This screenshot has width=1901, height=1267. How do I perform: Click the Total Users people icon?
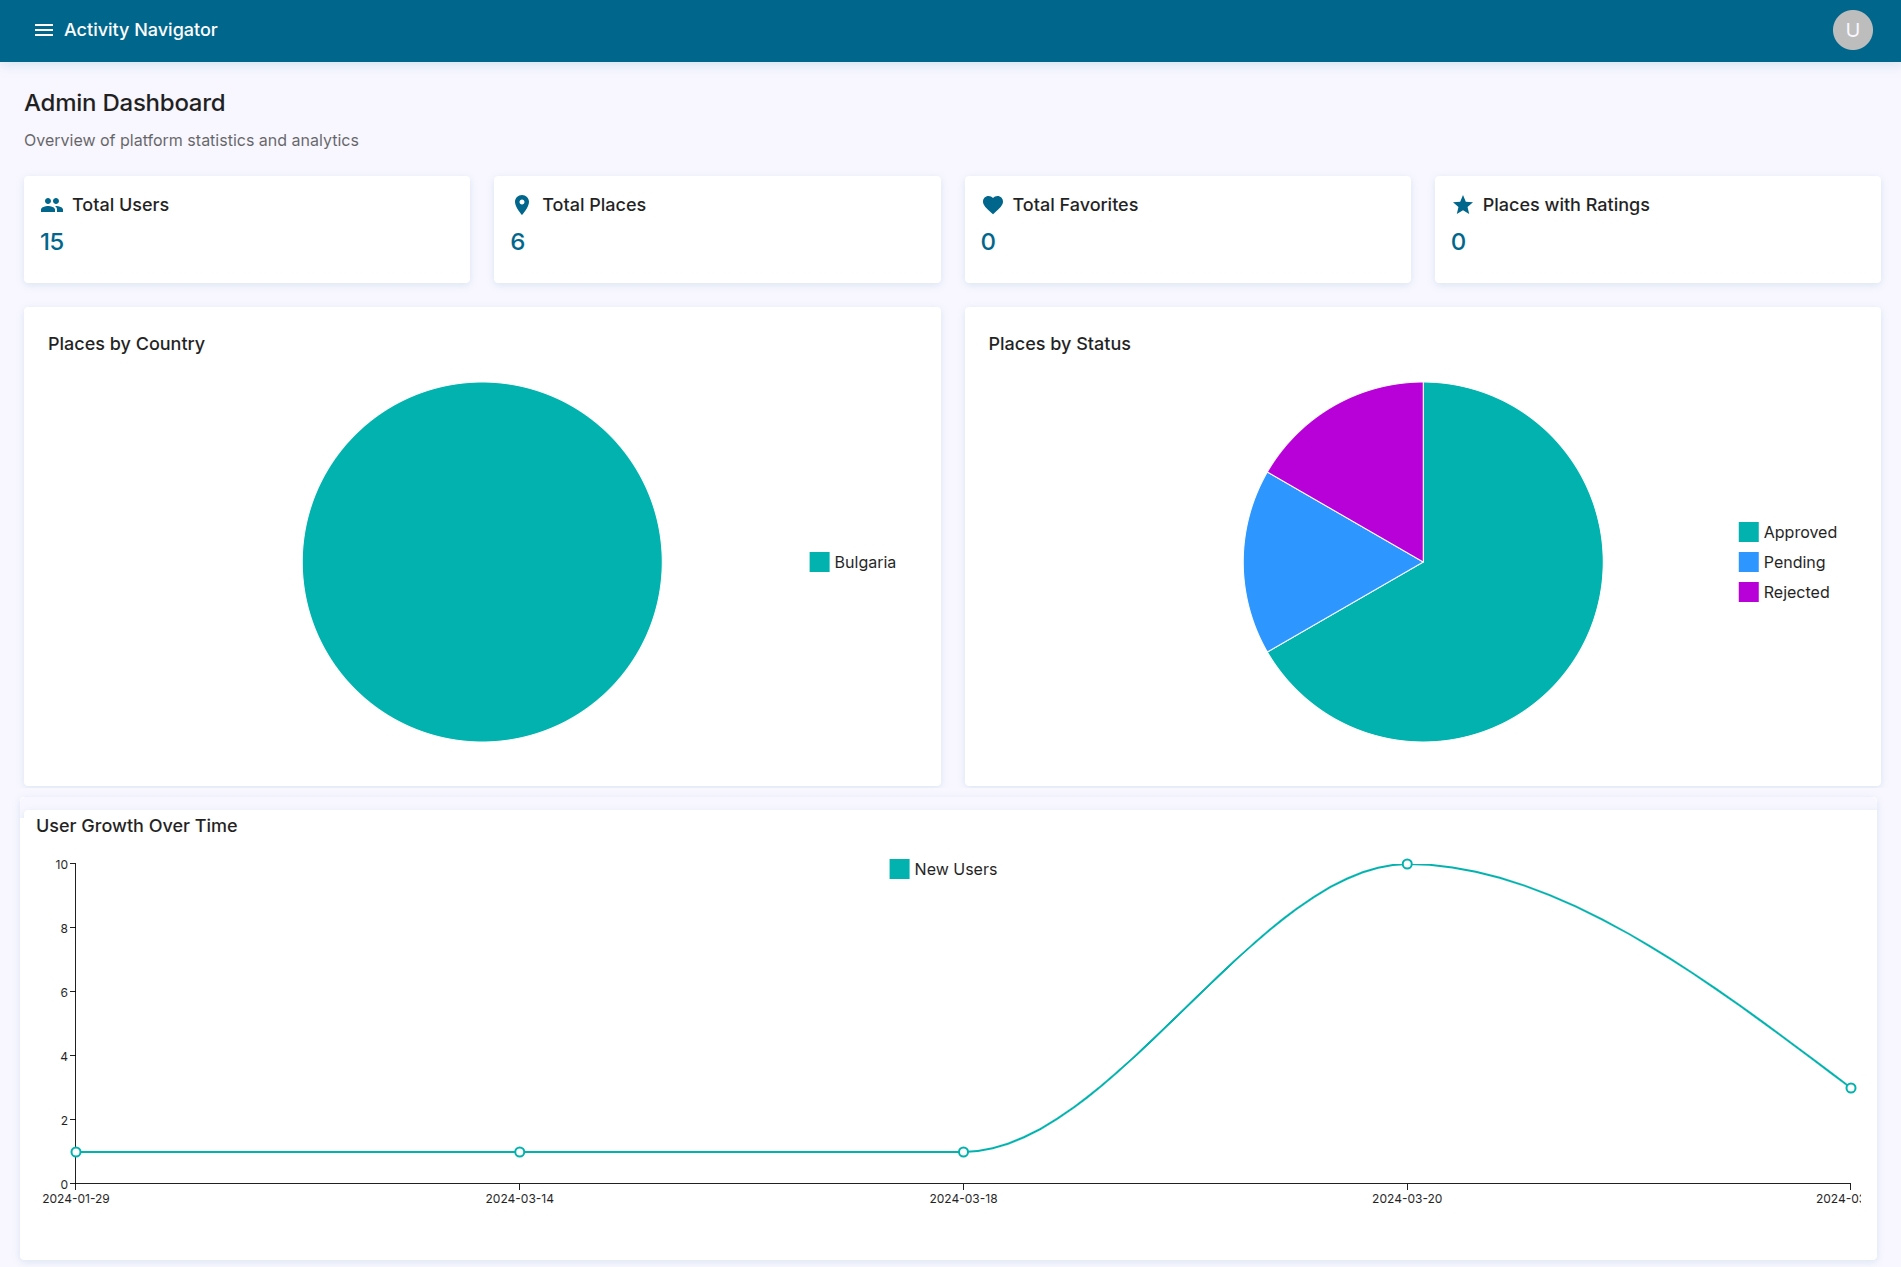(52, 205)
